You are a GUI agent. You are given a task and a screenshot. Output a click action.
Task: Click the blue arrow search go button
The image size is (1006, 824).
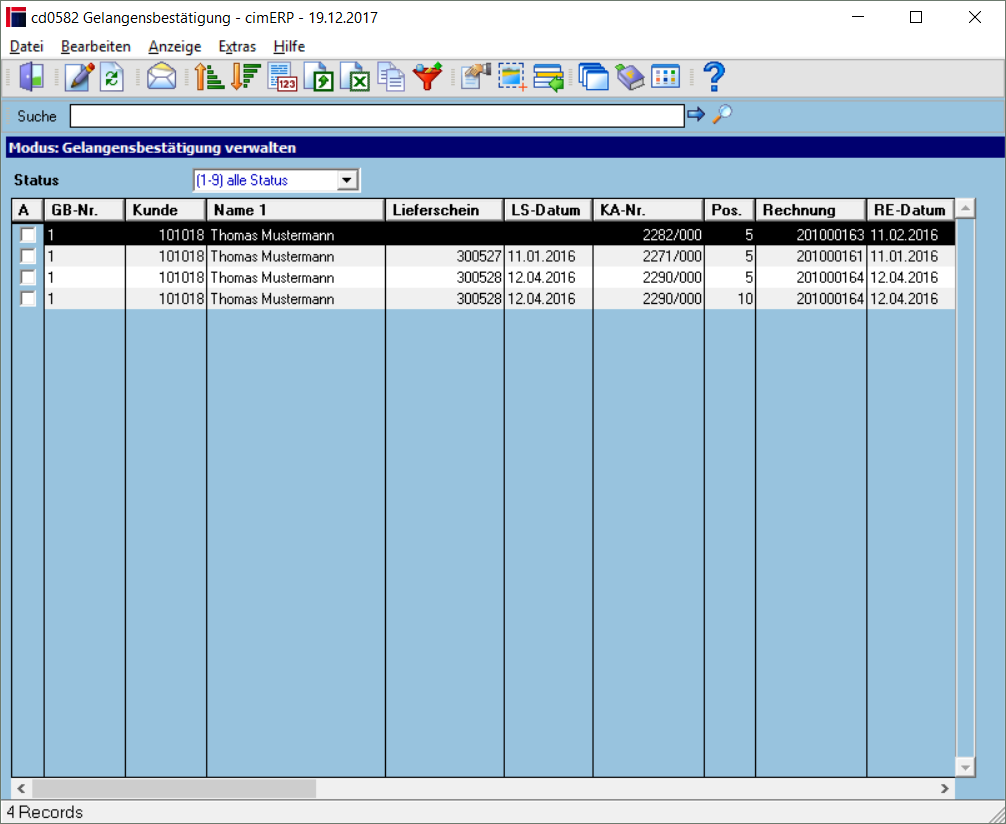point(695,114)
